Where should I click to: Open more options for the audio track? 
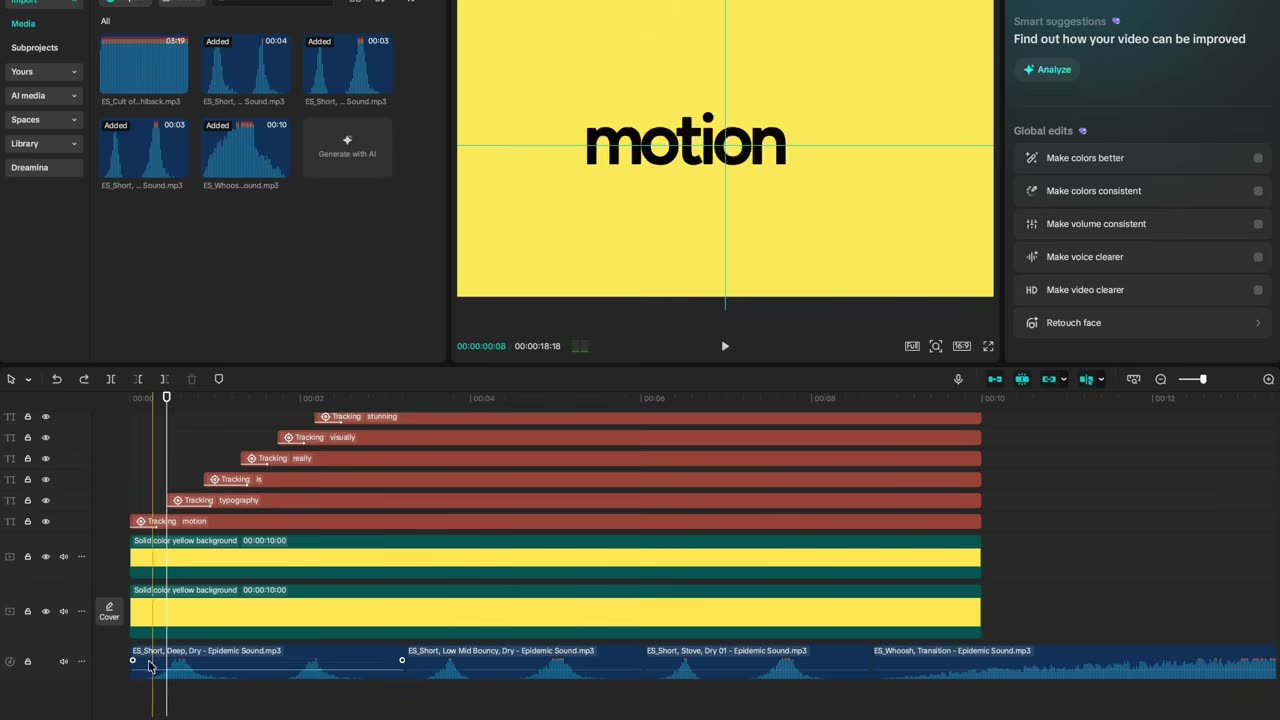82,661
